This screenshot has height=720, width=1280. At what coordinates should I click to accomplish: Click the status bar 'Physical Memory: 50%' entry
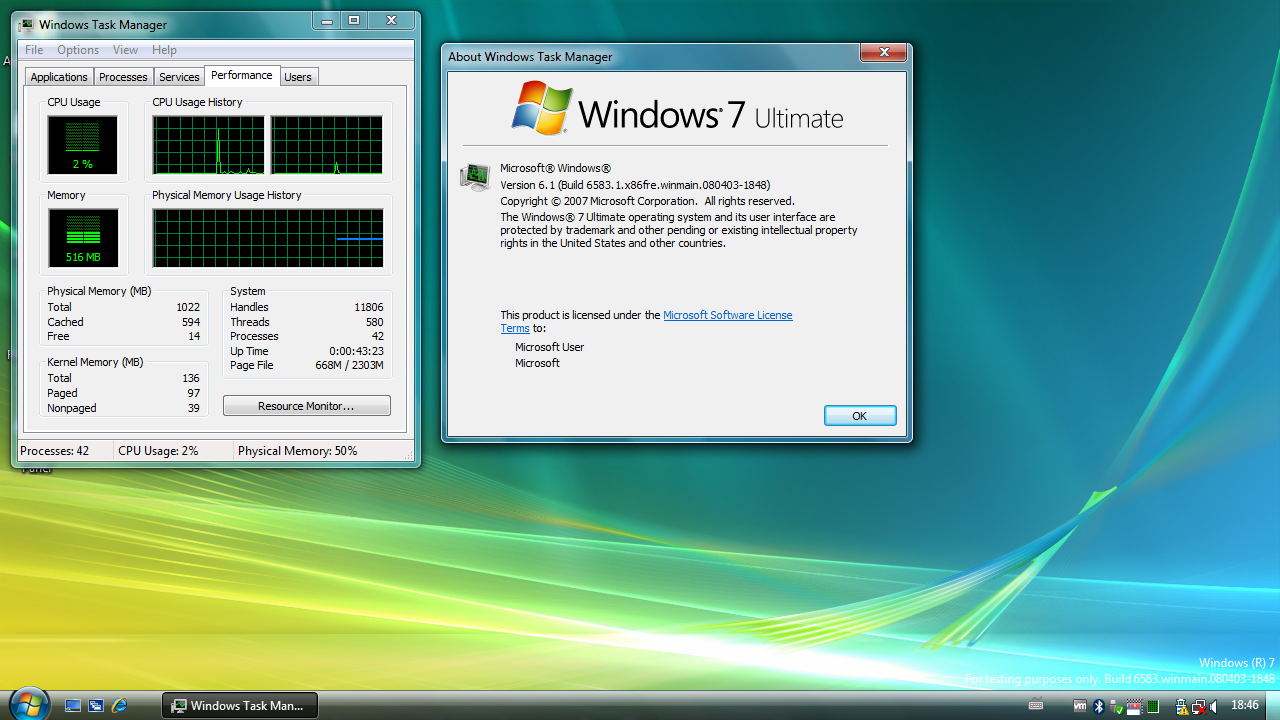[x=297, y=451]
